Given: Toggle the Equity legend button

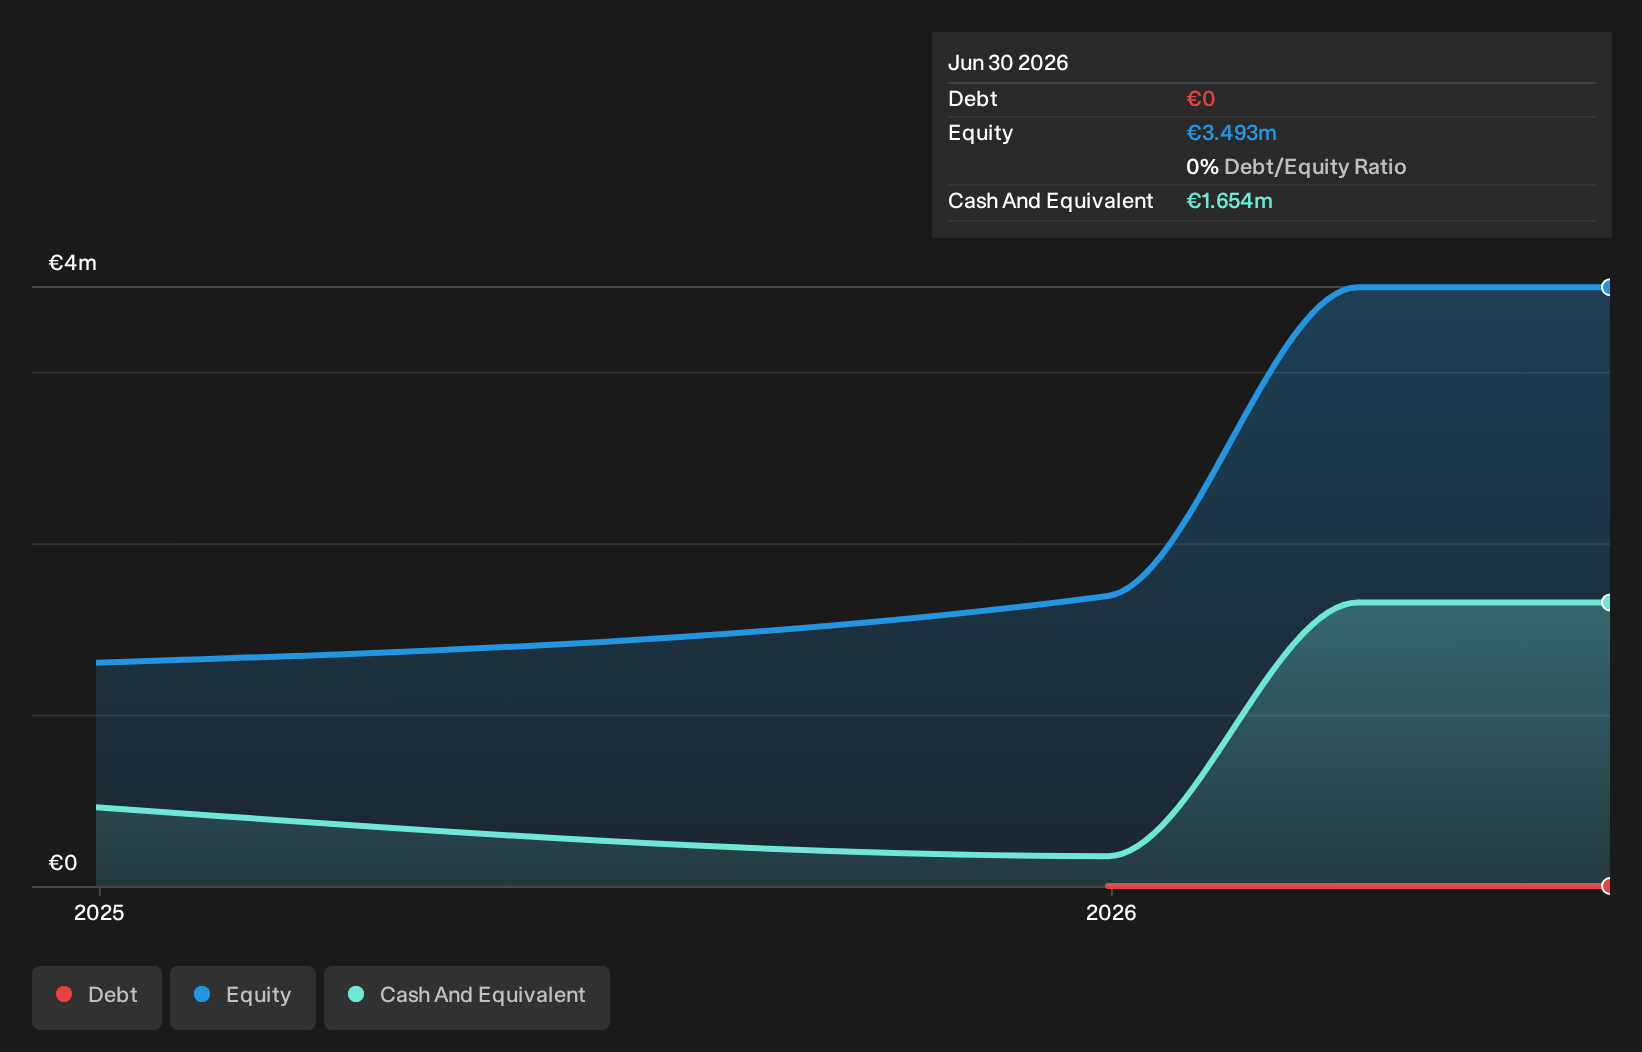Looking at the screenshot, I should (x=243, y=997).
